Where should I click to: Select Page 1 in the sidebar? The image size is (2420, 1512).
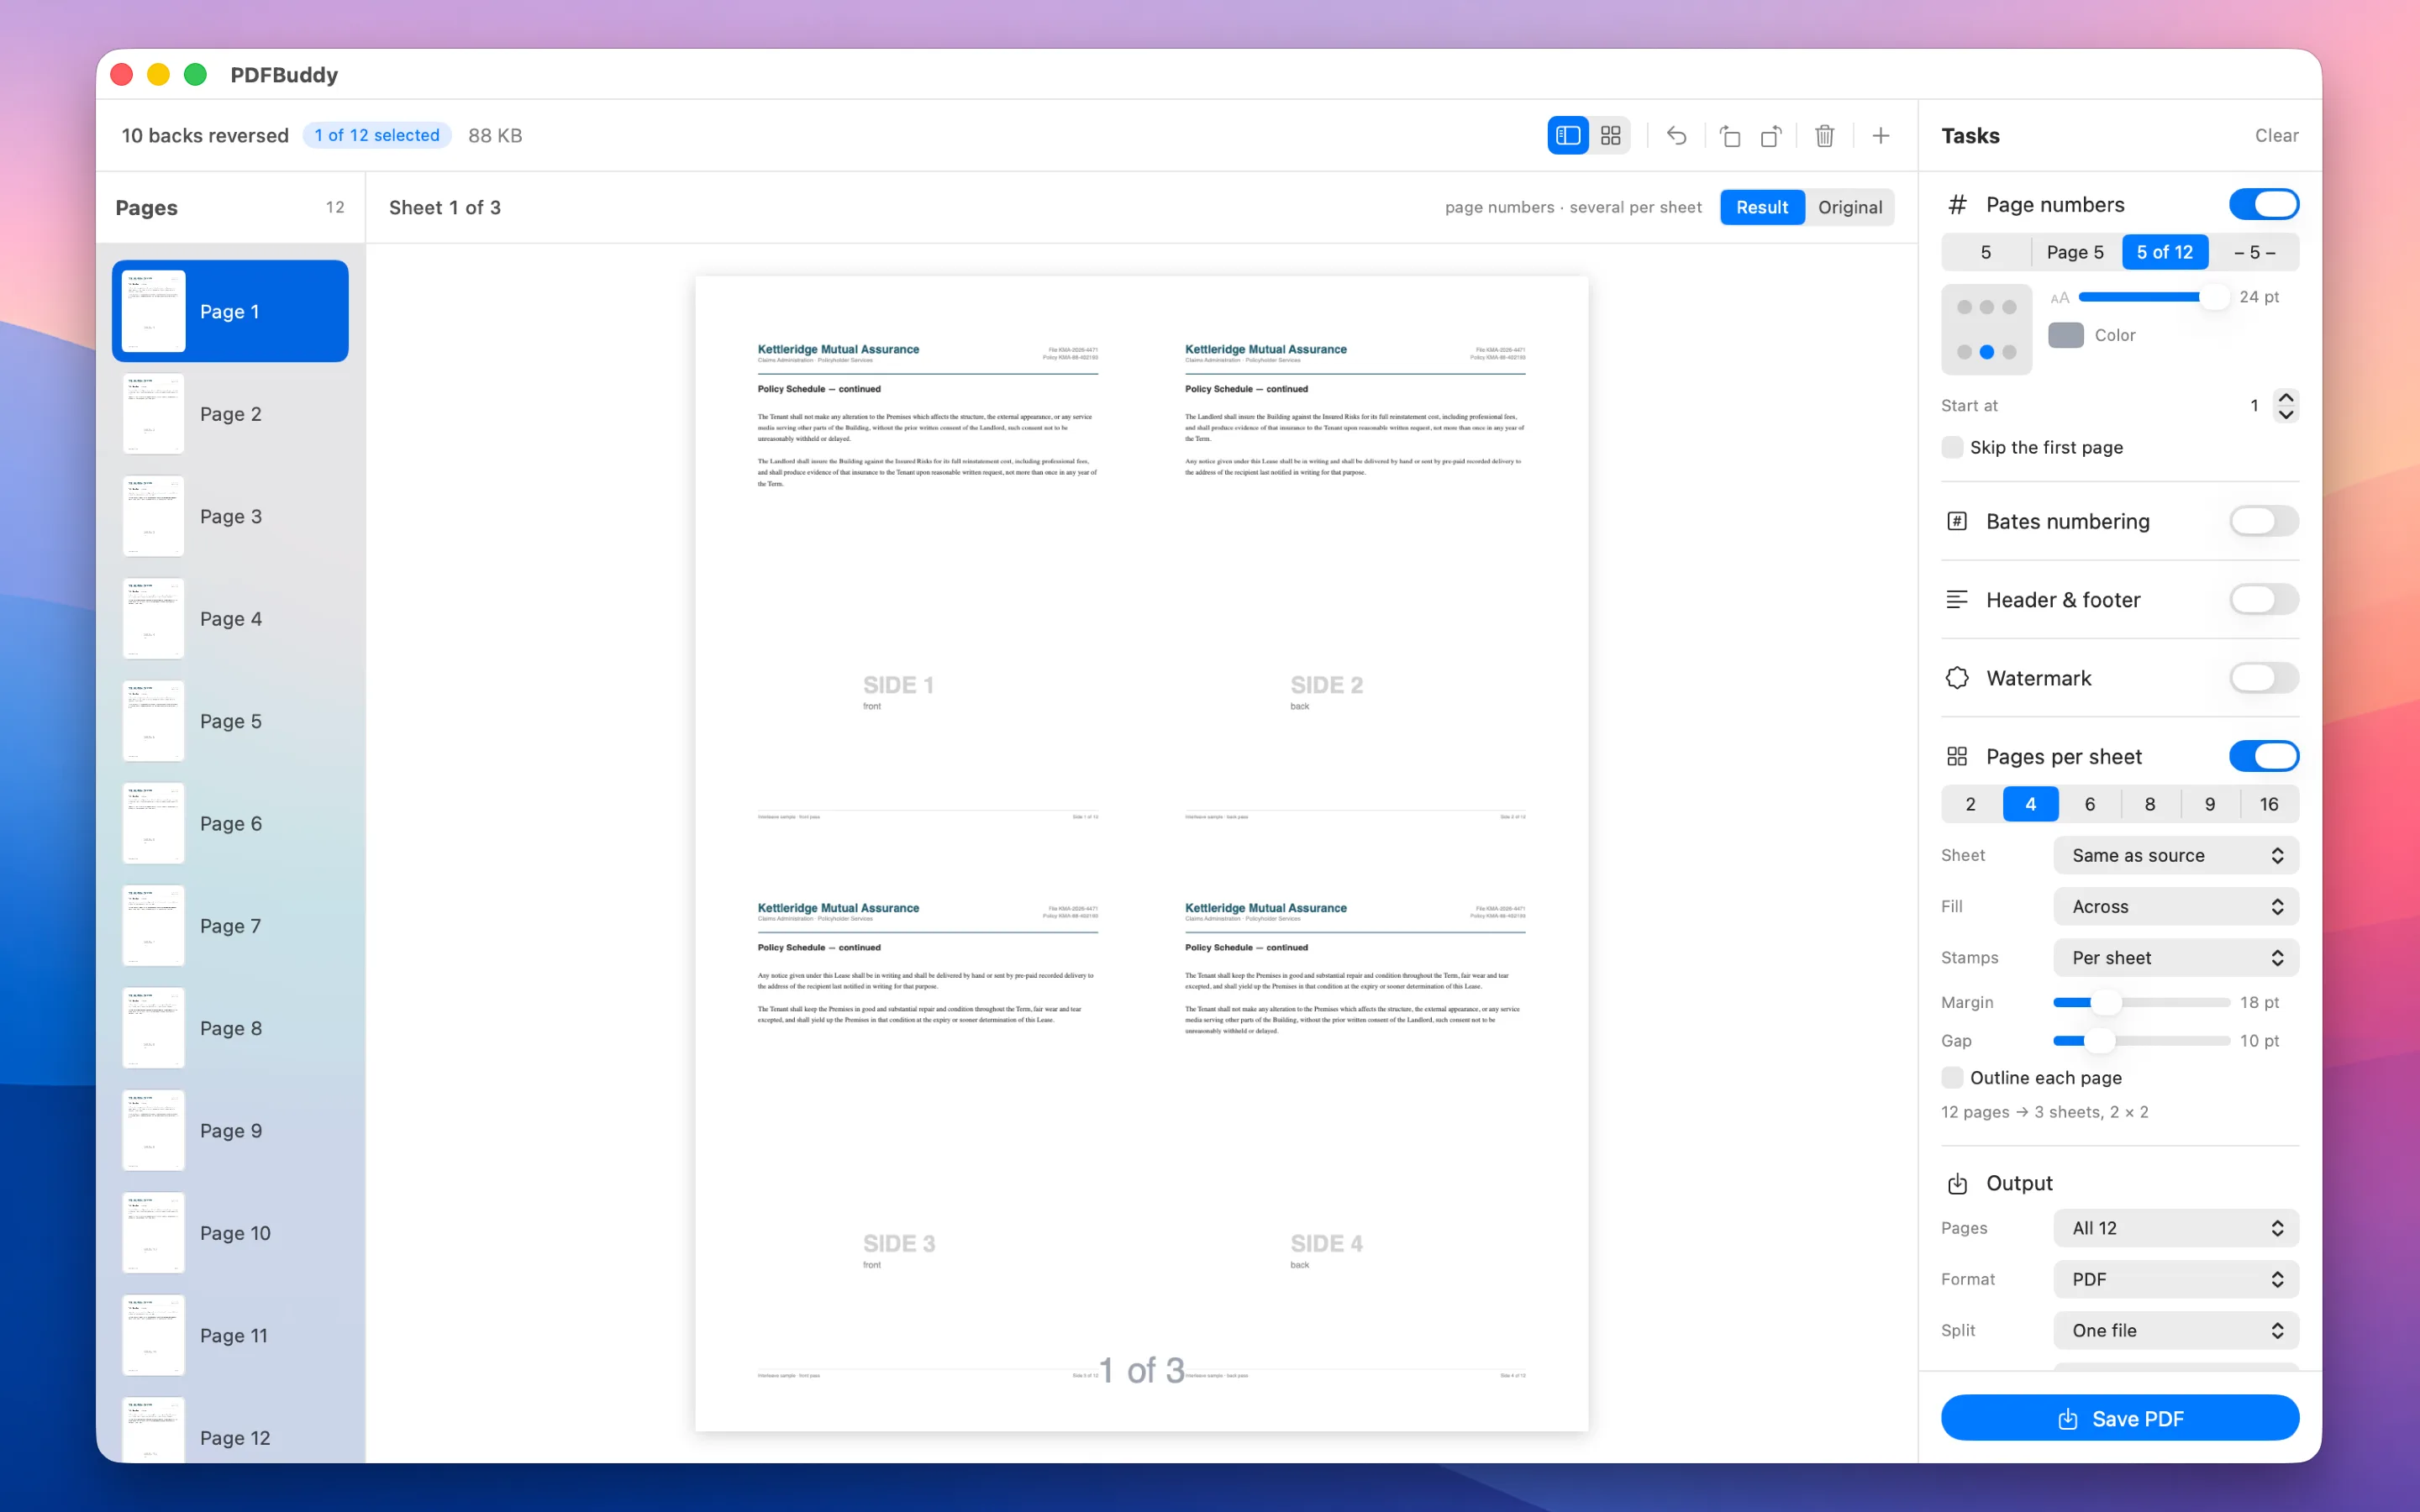[x=230, y=312]
